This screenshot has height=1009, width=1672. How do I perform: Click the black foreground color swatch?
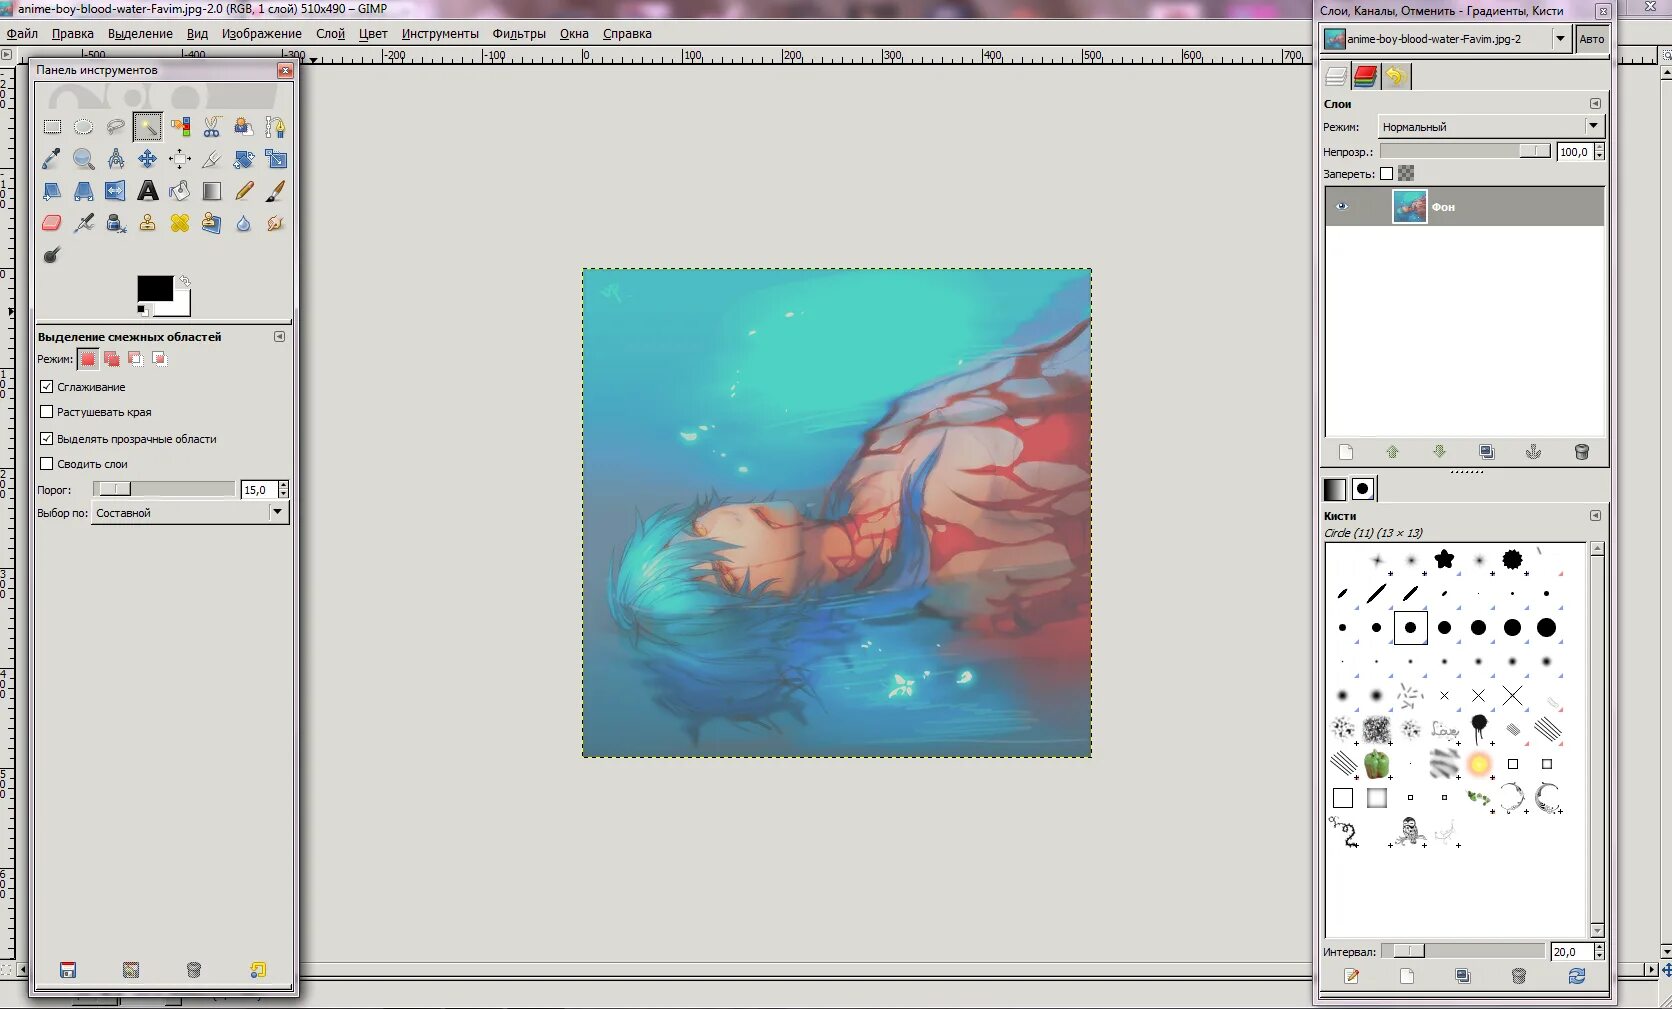pos(154,288)
